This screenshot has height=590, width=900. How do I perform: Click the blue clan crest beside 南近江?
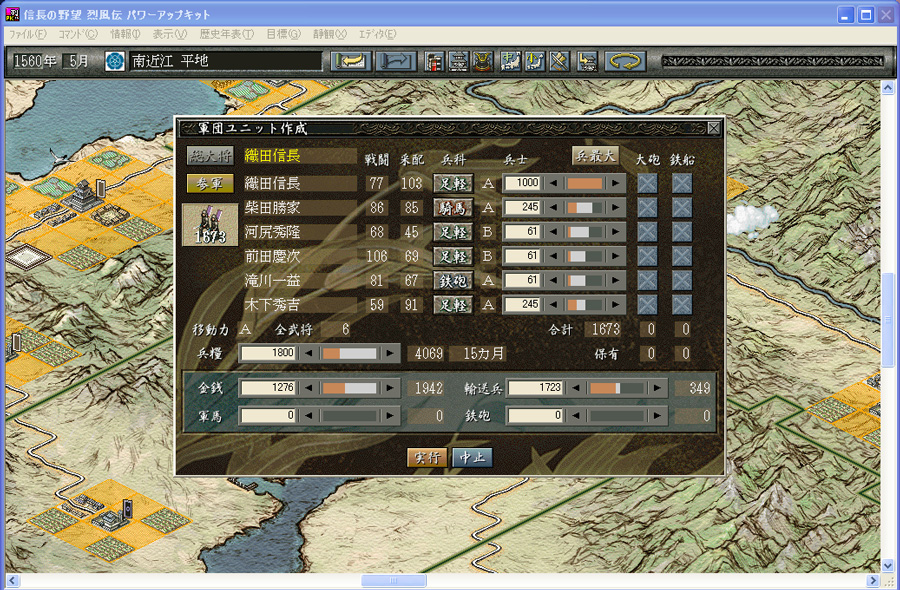(115, 61)
